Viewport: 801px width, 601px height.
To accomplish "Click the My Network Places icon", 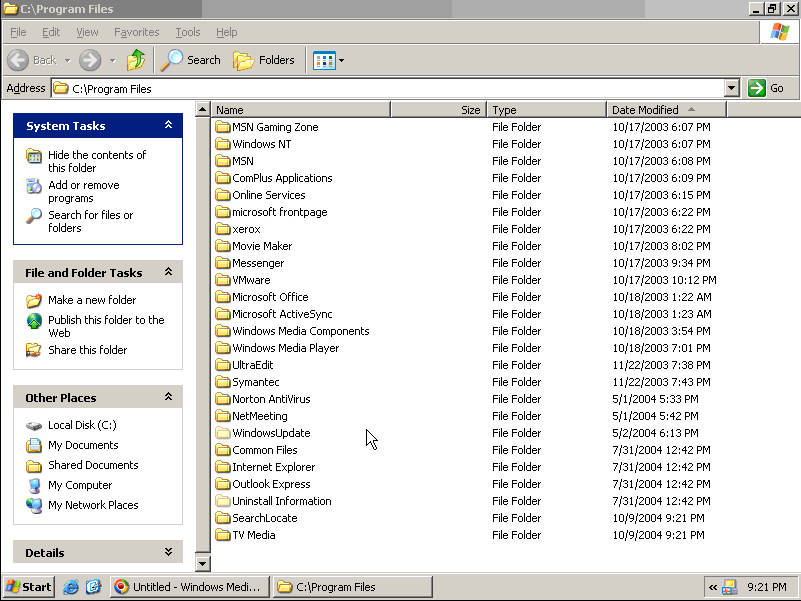I will pos(34,505).
